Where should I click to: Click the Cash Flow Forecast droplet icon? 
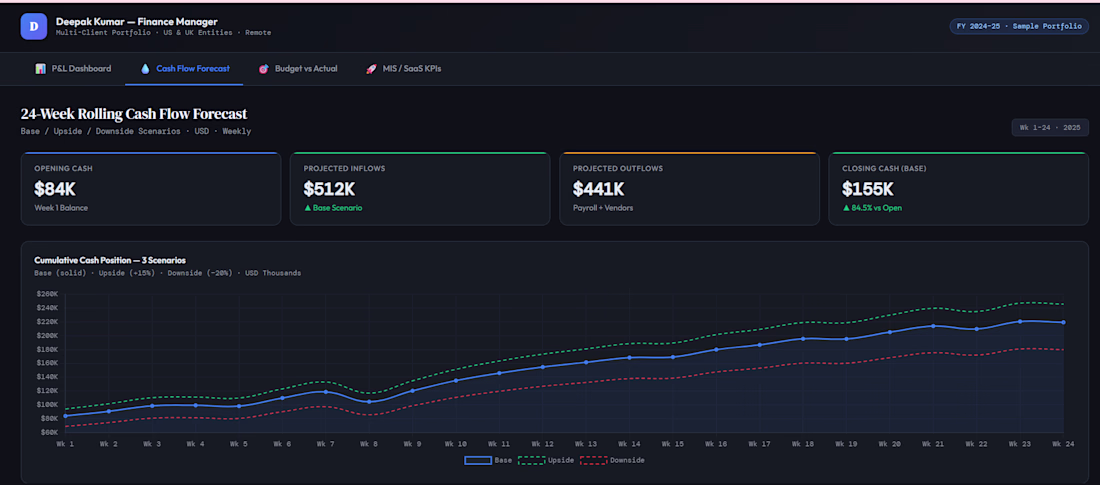(145, 69)
